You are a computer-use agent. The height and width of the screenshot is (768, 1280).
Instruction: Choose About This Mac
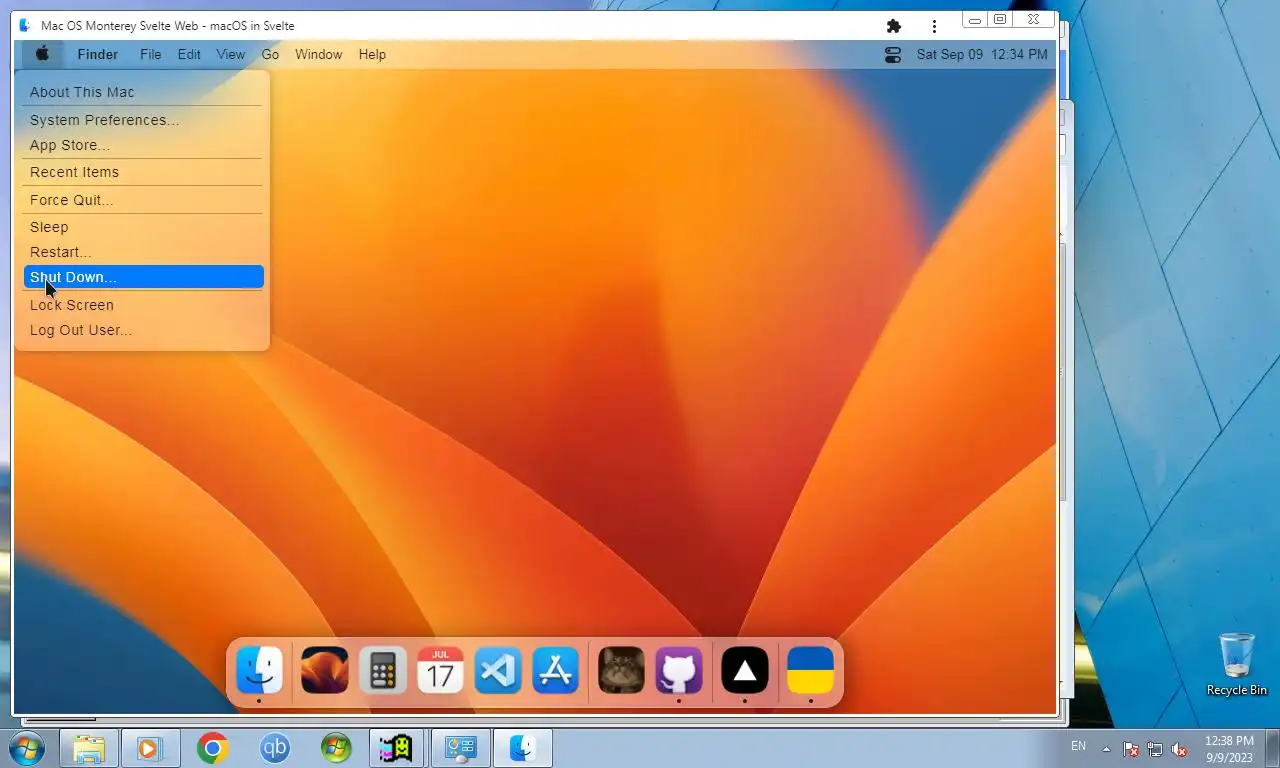[142, 92]
